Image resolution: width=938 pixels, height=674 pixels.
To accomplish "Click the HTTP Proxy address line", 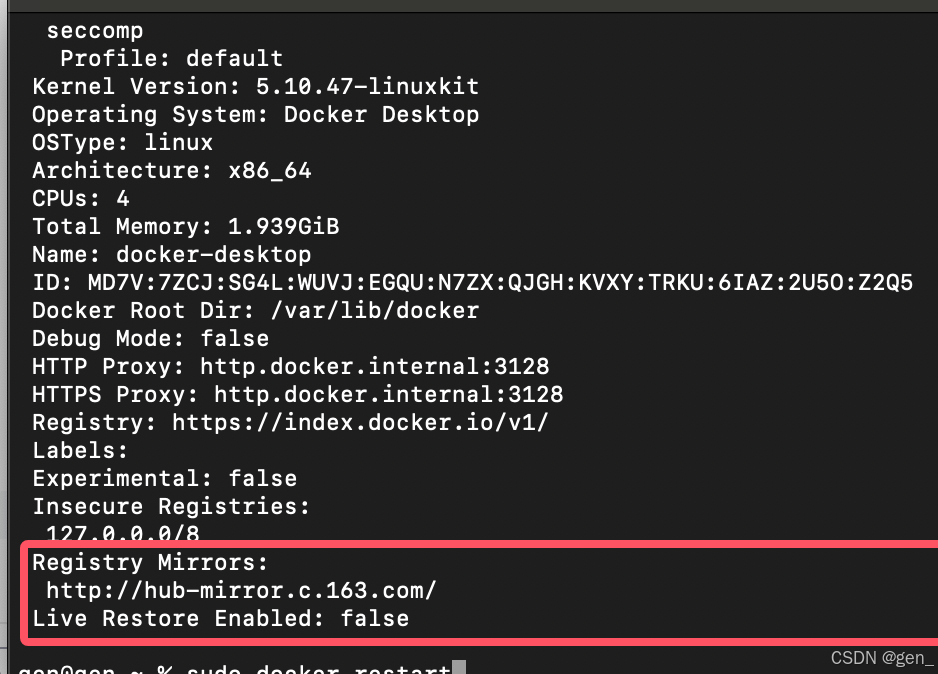I will pos(290,366).
